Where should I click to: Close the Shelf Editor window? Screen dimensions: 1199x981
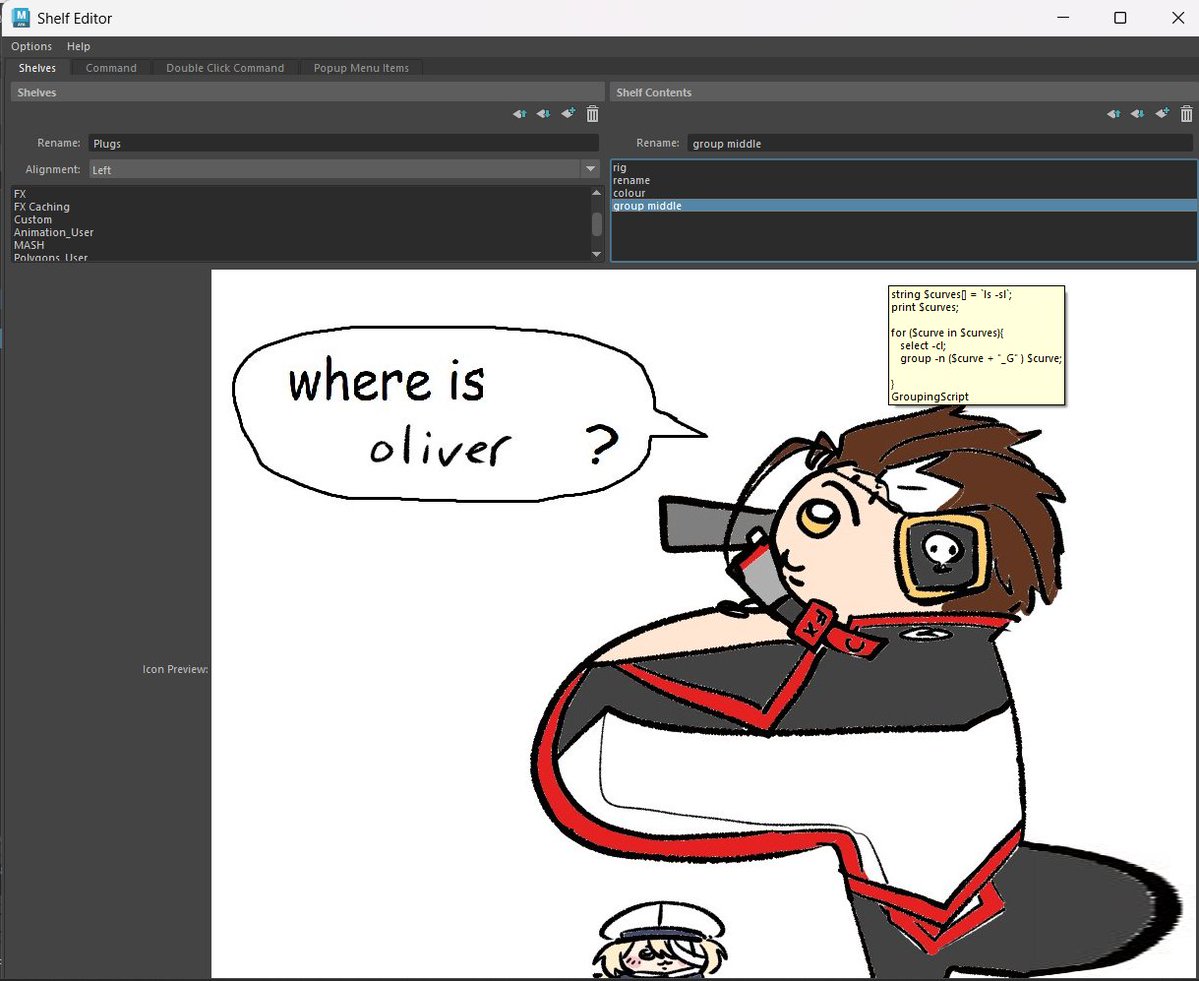click(1178, 18)
